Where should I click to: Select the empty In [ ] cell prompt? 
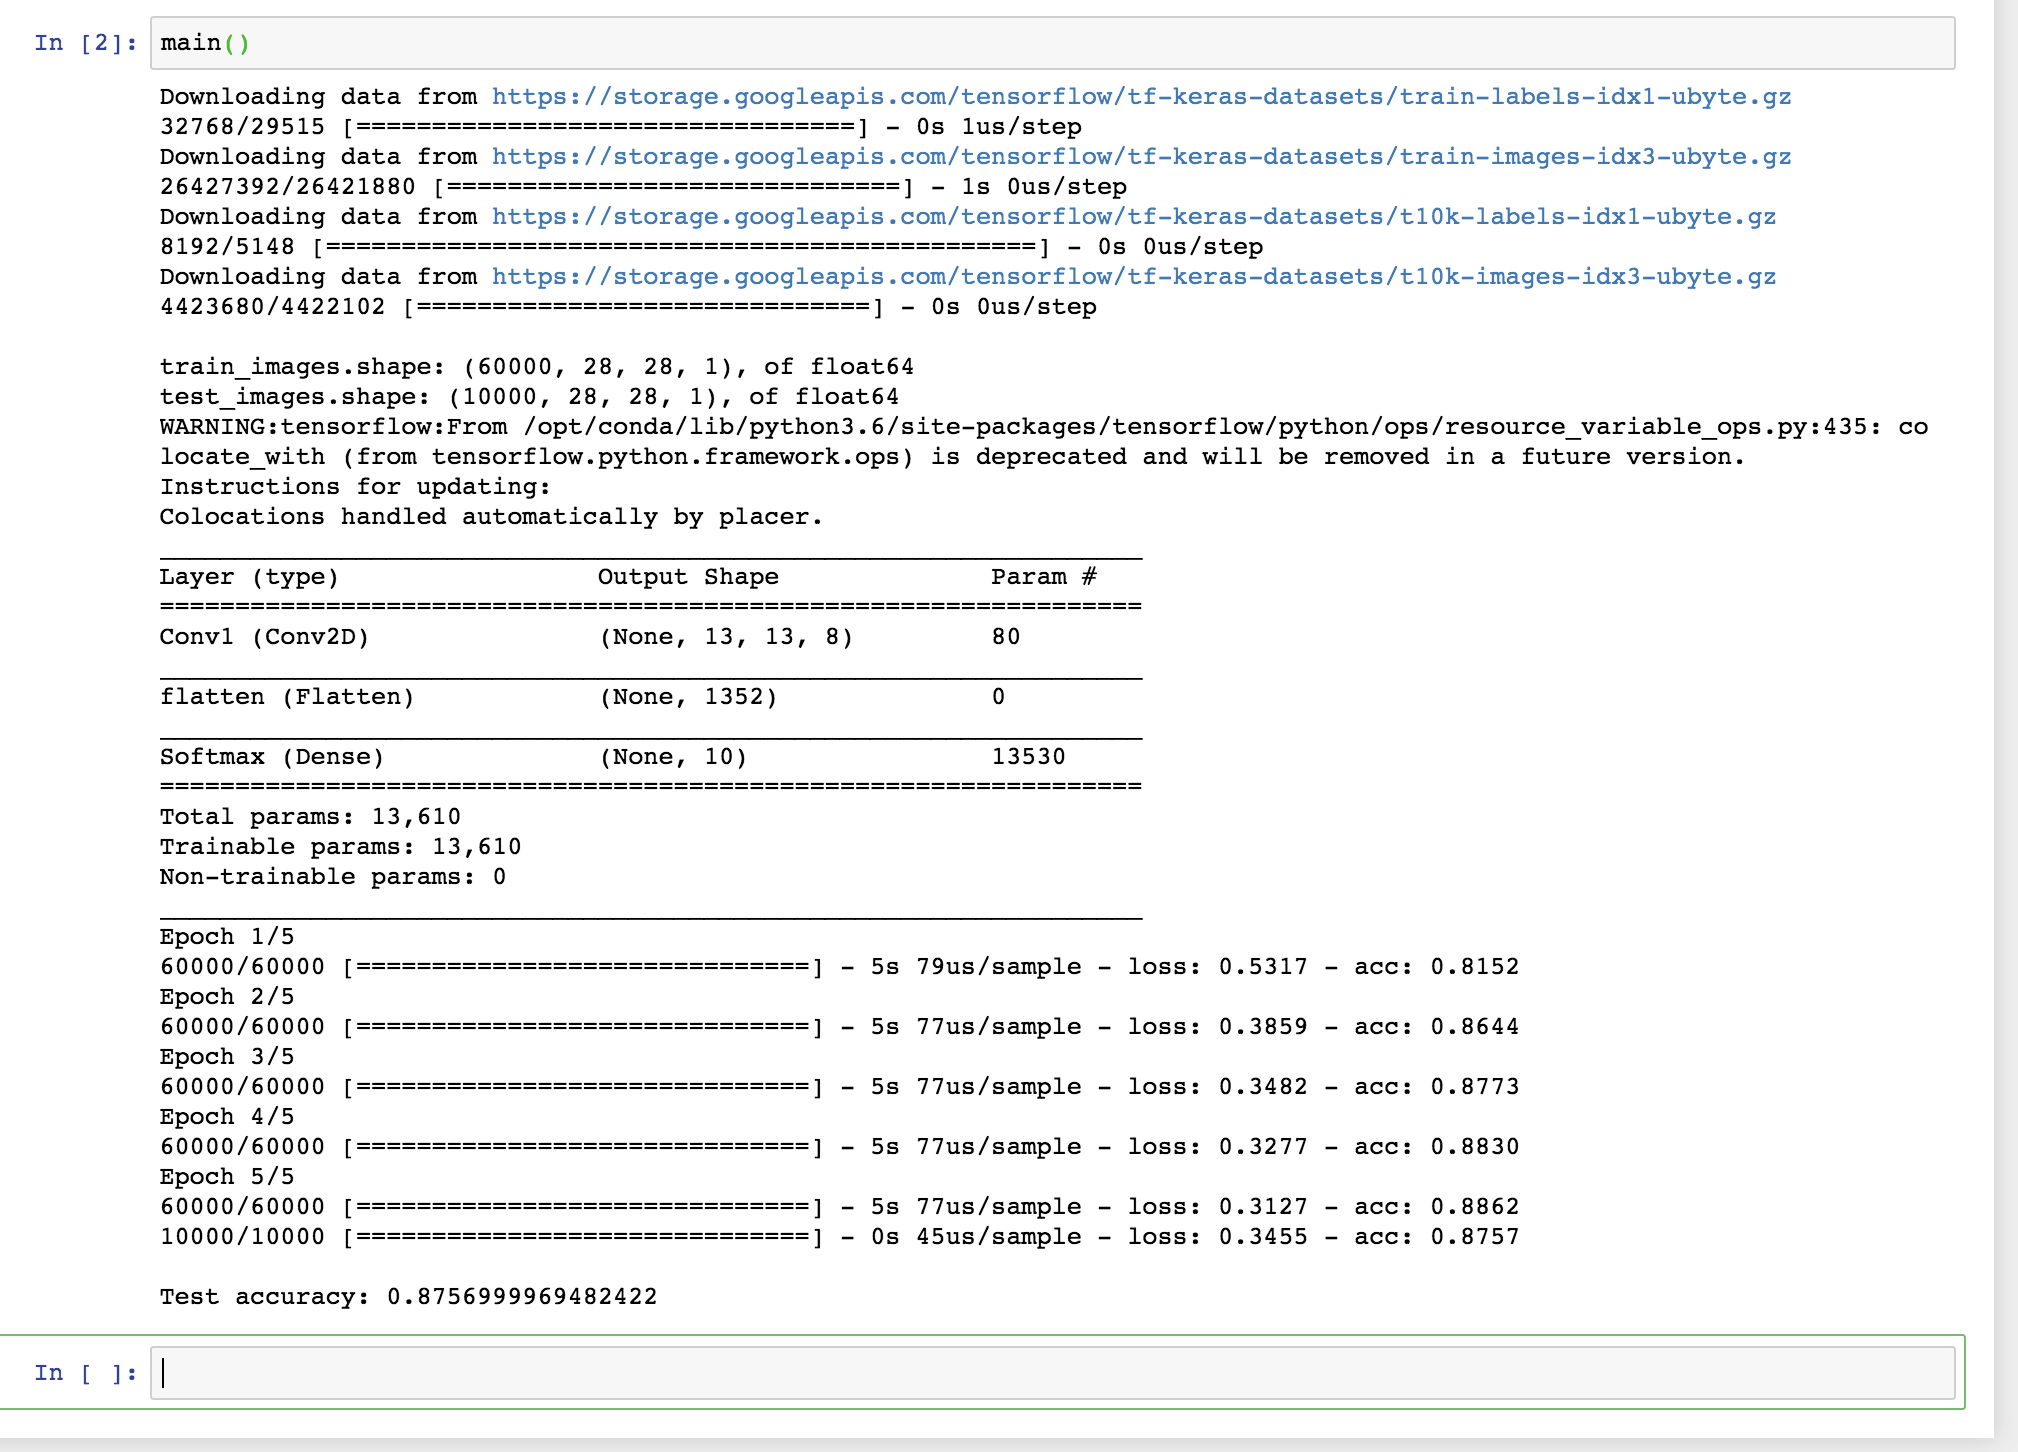click(x=84, y=1373)
